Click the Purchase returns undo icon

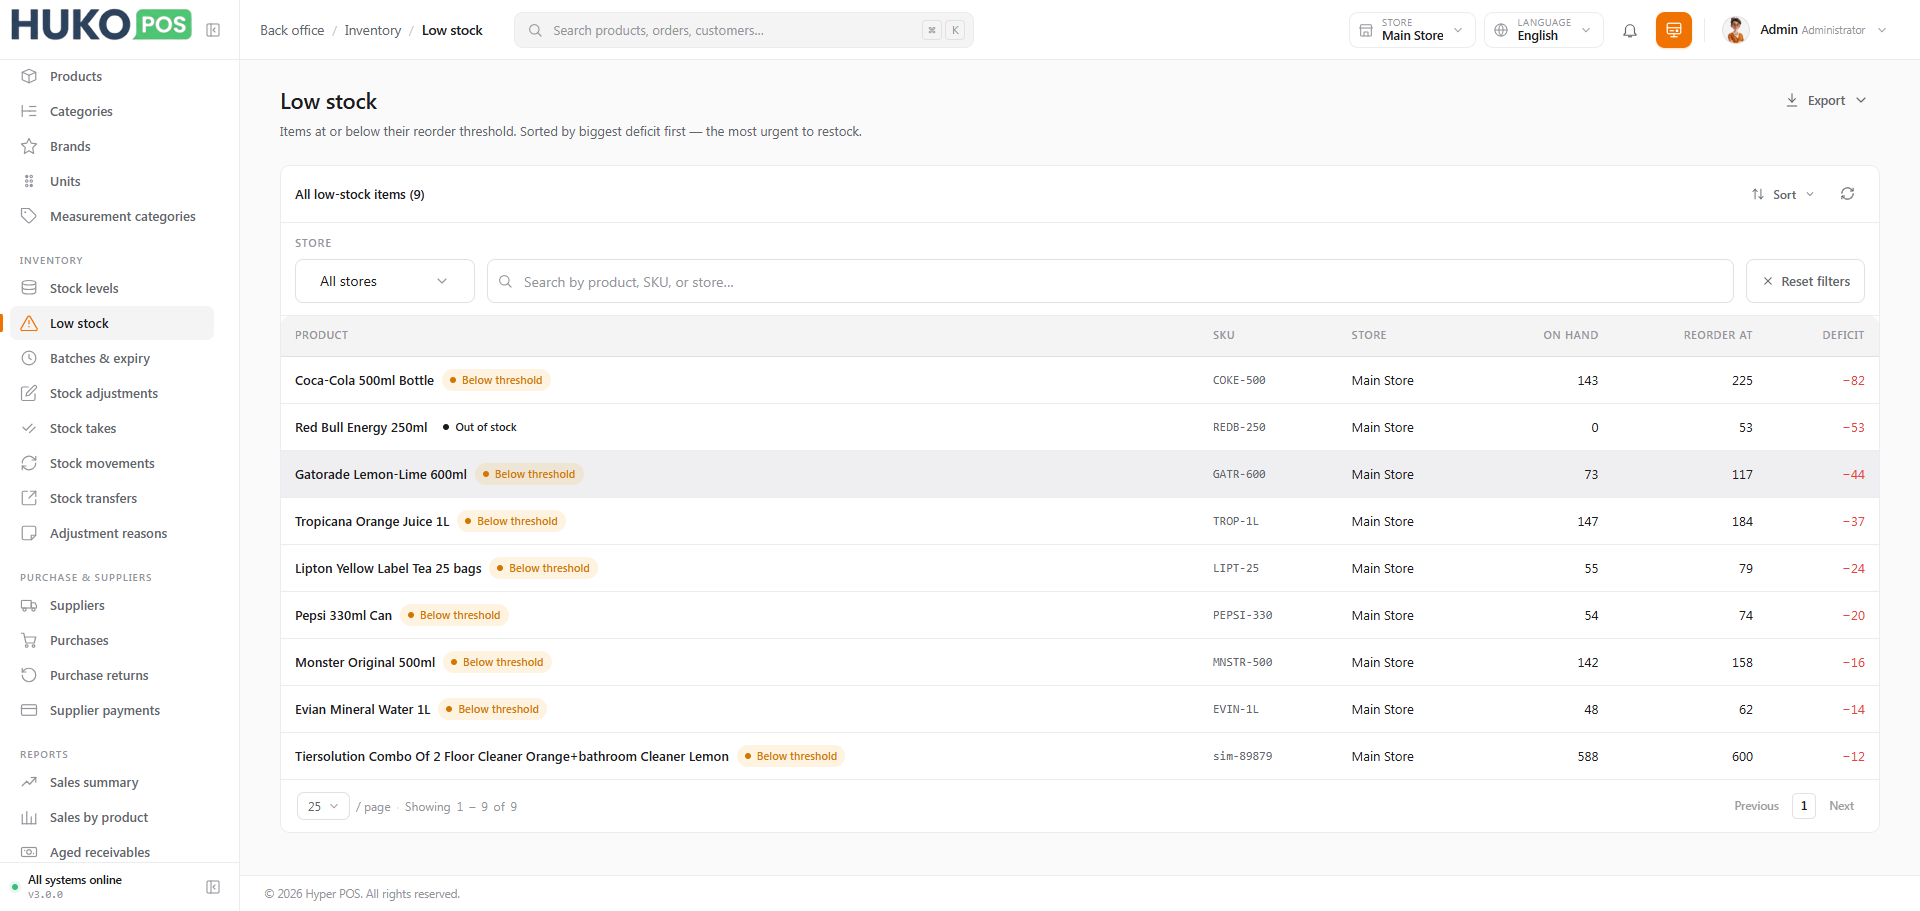pos(29,675)
